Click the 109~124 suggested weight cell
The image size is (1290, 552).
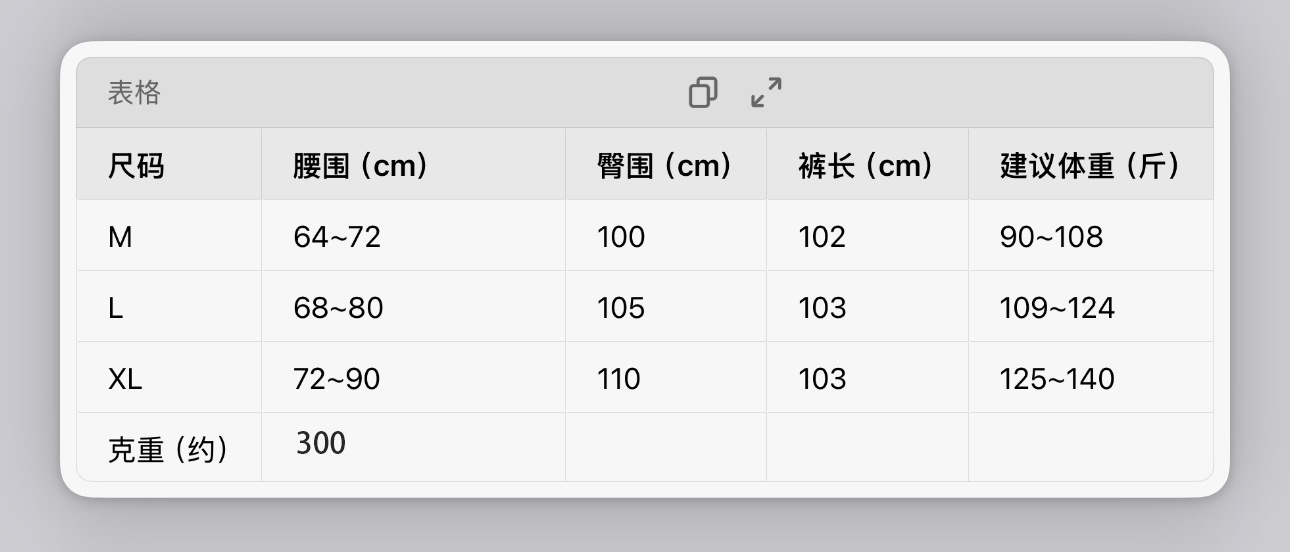pos(1057,308)
